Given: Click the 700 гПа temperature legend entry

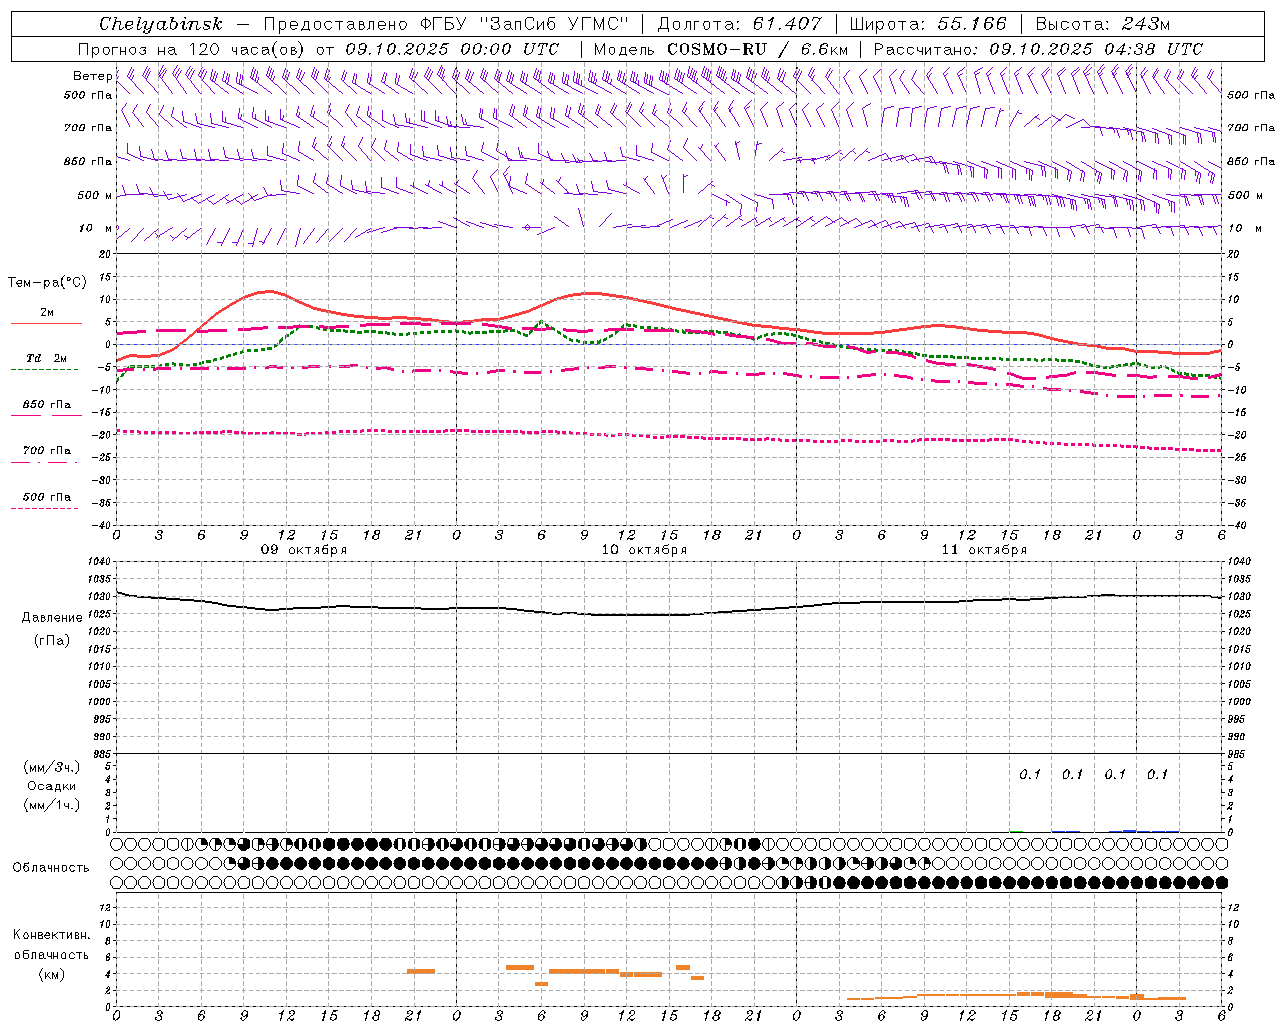Looking at the screenshot, I should [x=47, y=451].
